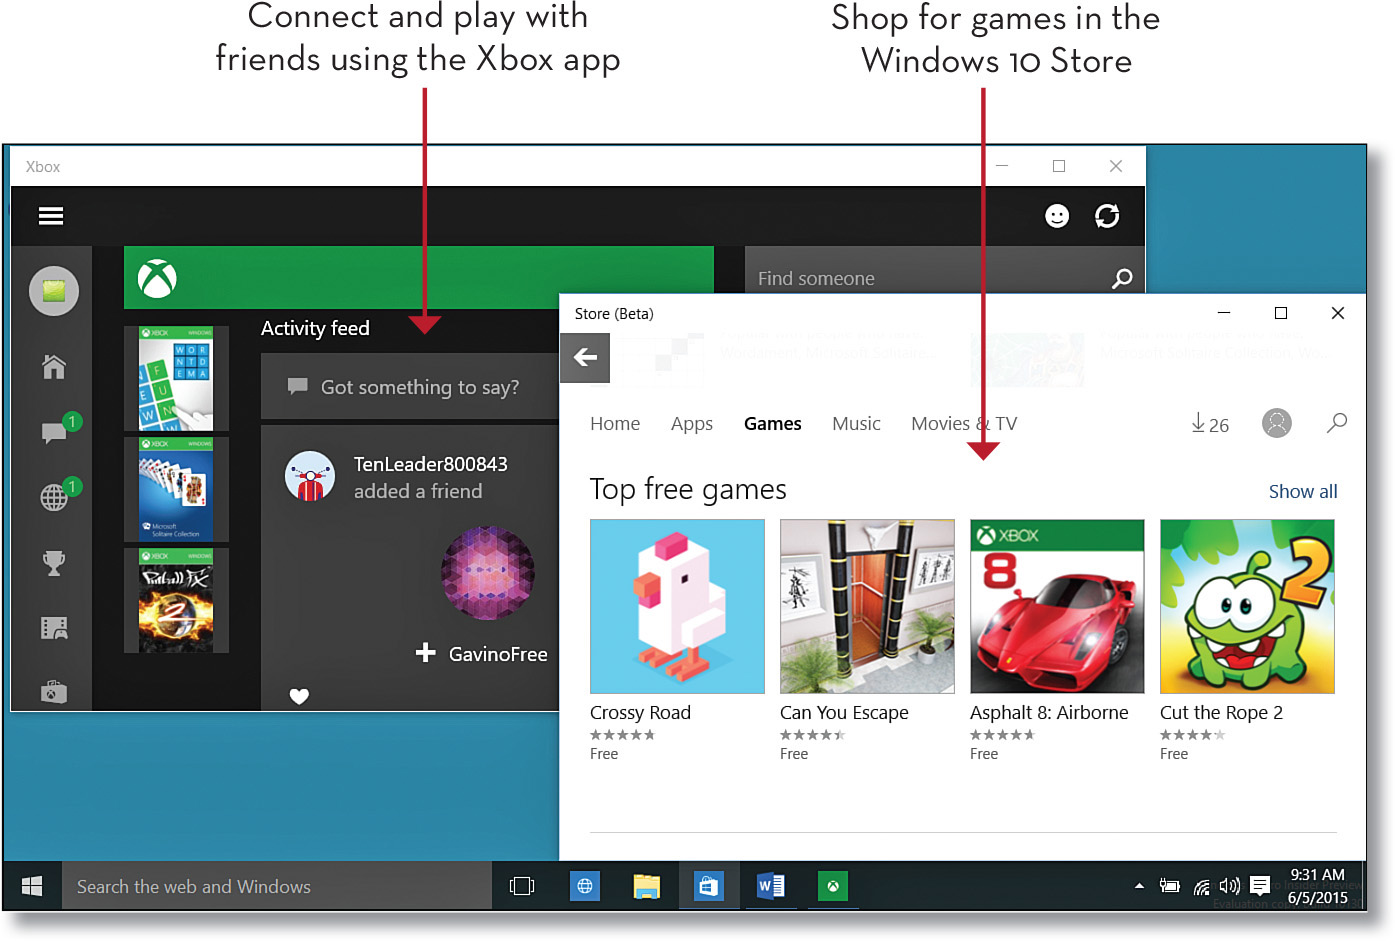
Task: Open the Asphalt 8: Airborne tile
Action: click(x=1057, y=606)
